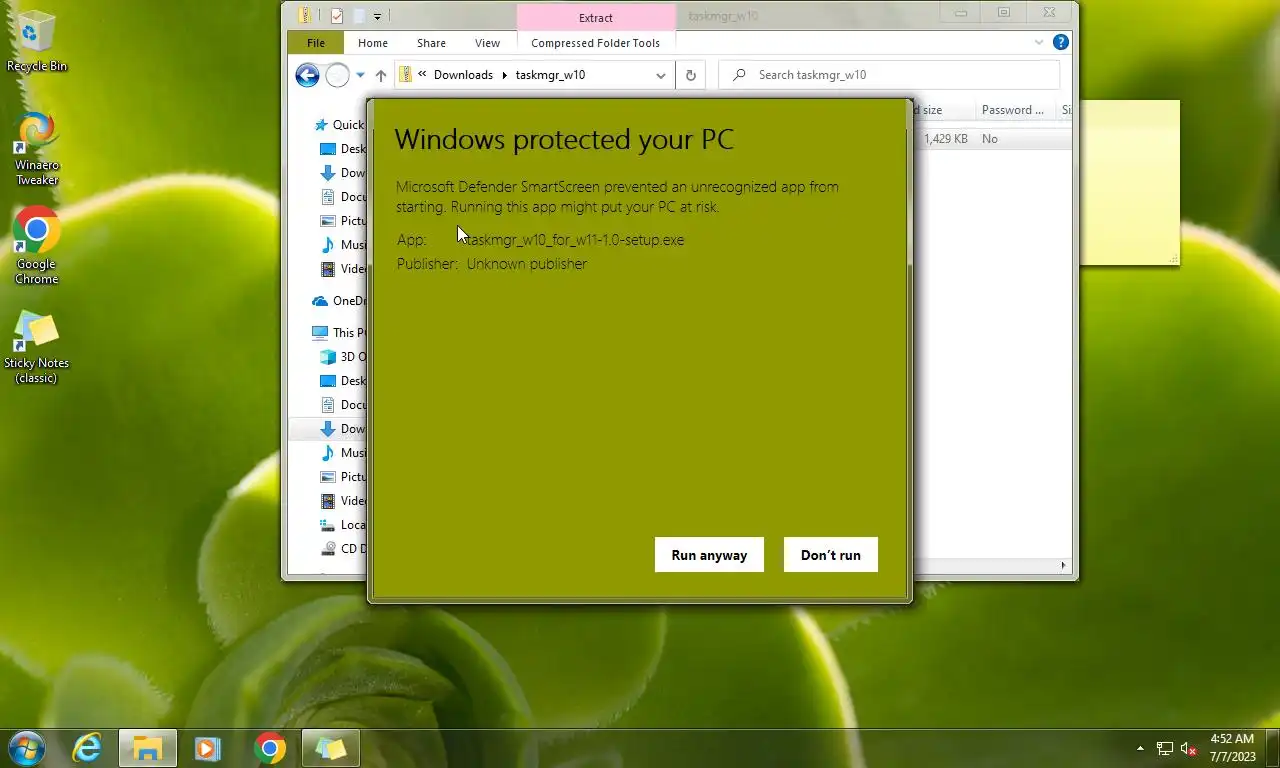Open Compressed Folder Tools tab

point(595,43)
